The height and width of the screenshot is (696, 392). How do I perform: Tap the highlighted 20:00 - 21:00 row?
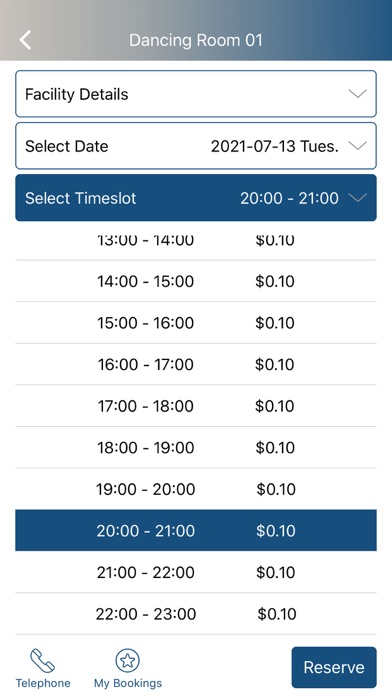[x=196, y=530]
